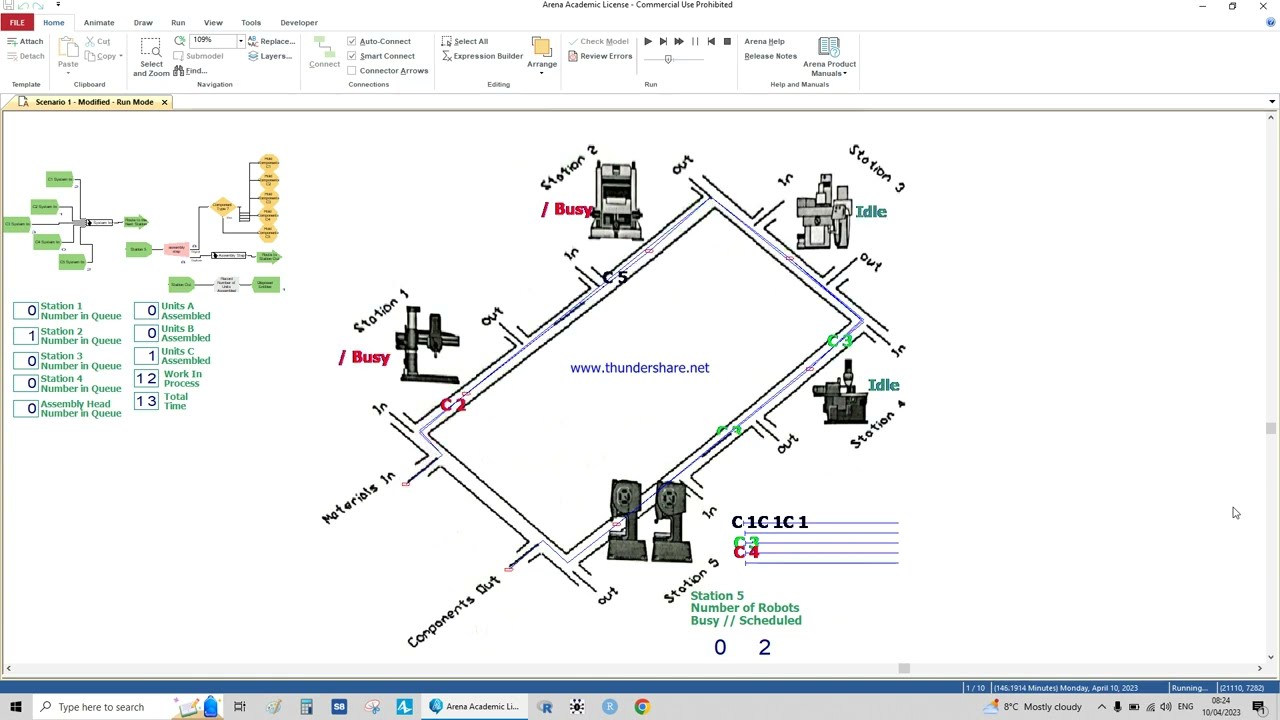Click the Station 3 Idle status label
Screen dimensions: 1280x720
(871, 212)
